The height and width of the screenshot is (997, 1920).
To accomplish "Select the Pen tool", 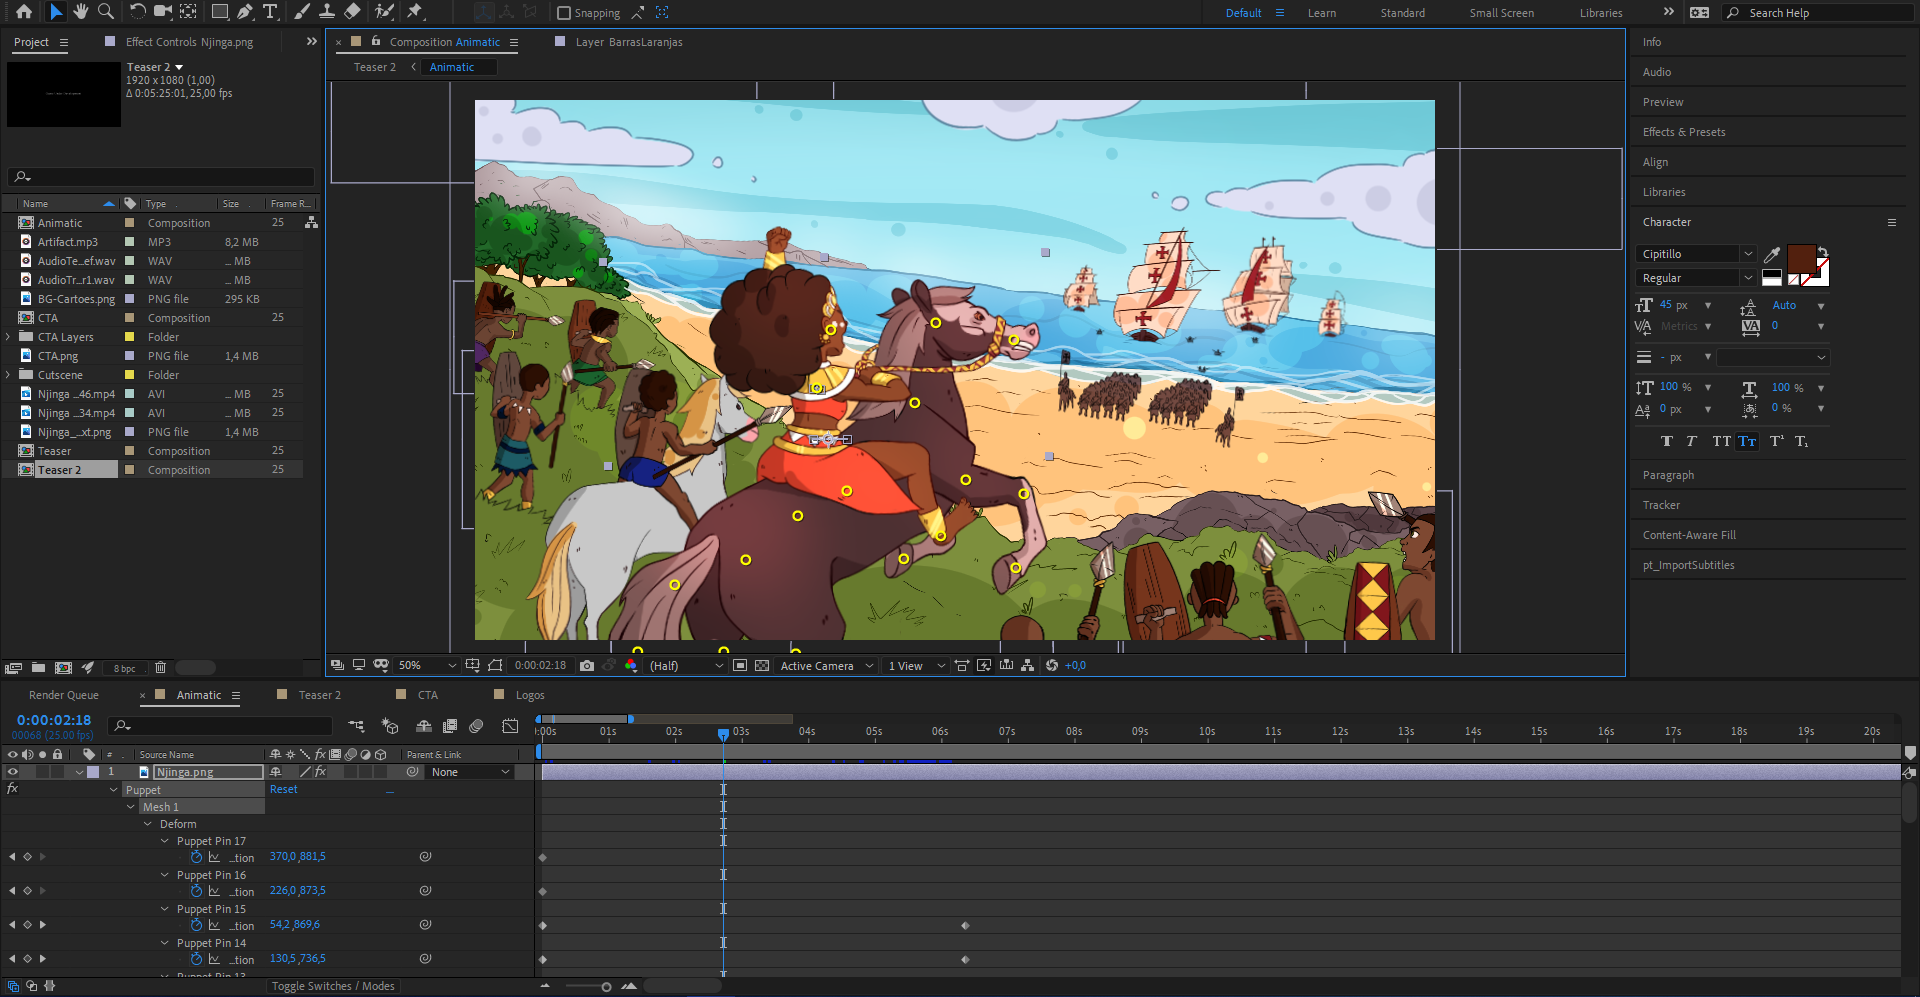I will (x=245, y=12).
